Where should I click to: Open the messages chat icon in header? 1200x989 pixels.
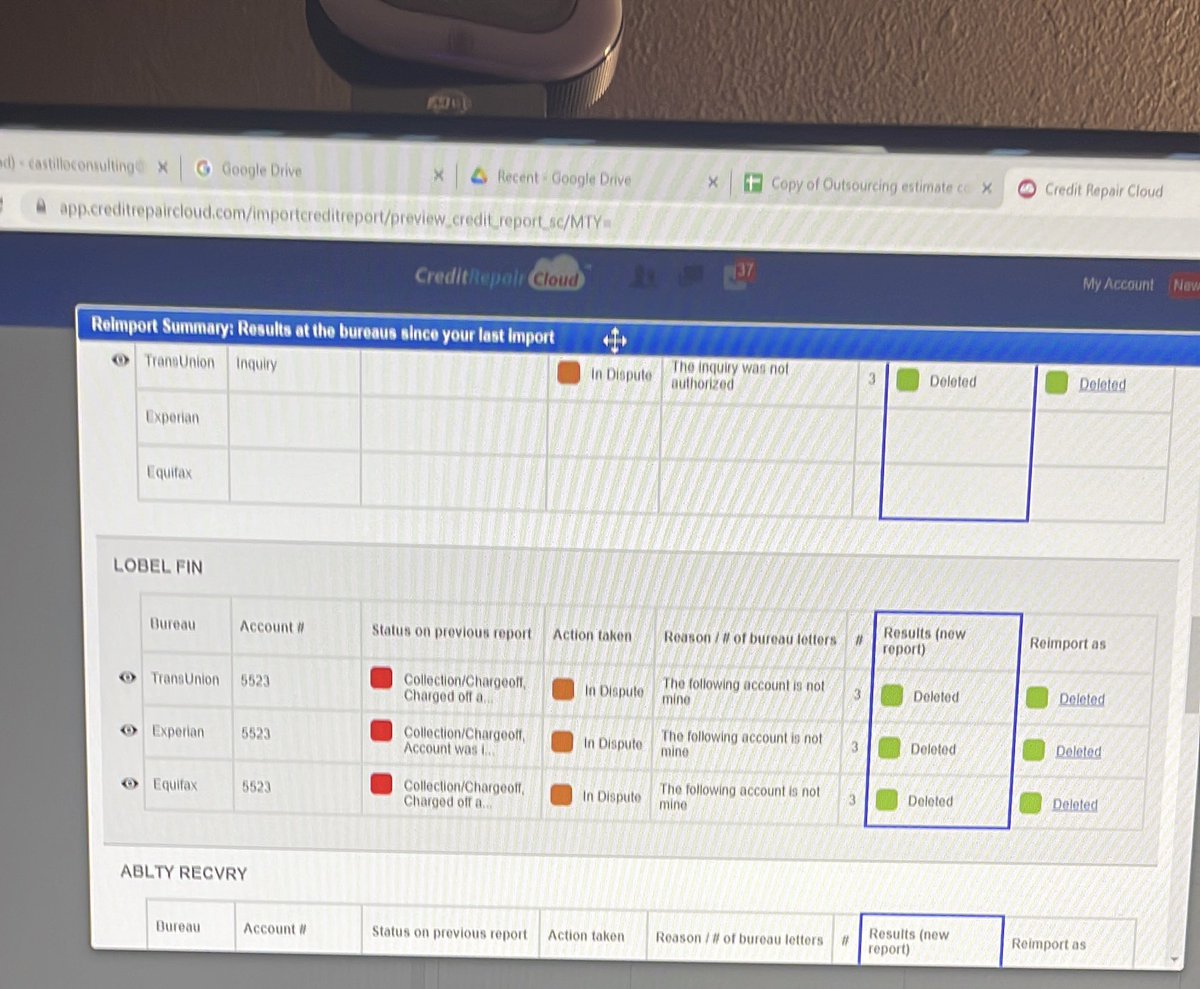pyautogui.click(x=691, y=276)
